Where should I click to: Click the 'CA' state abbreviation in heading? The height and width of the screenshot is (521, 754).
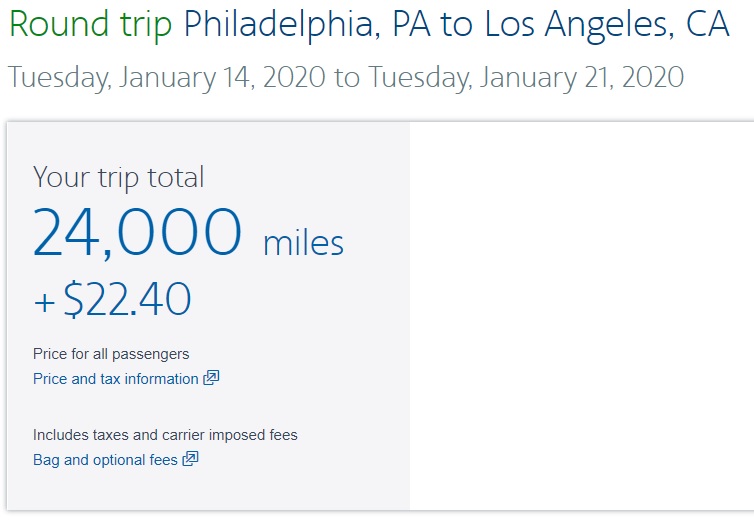tap(706, 24)
